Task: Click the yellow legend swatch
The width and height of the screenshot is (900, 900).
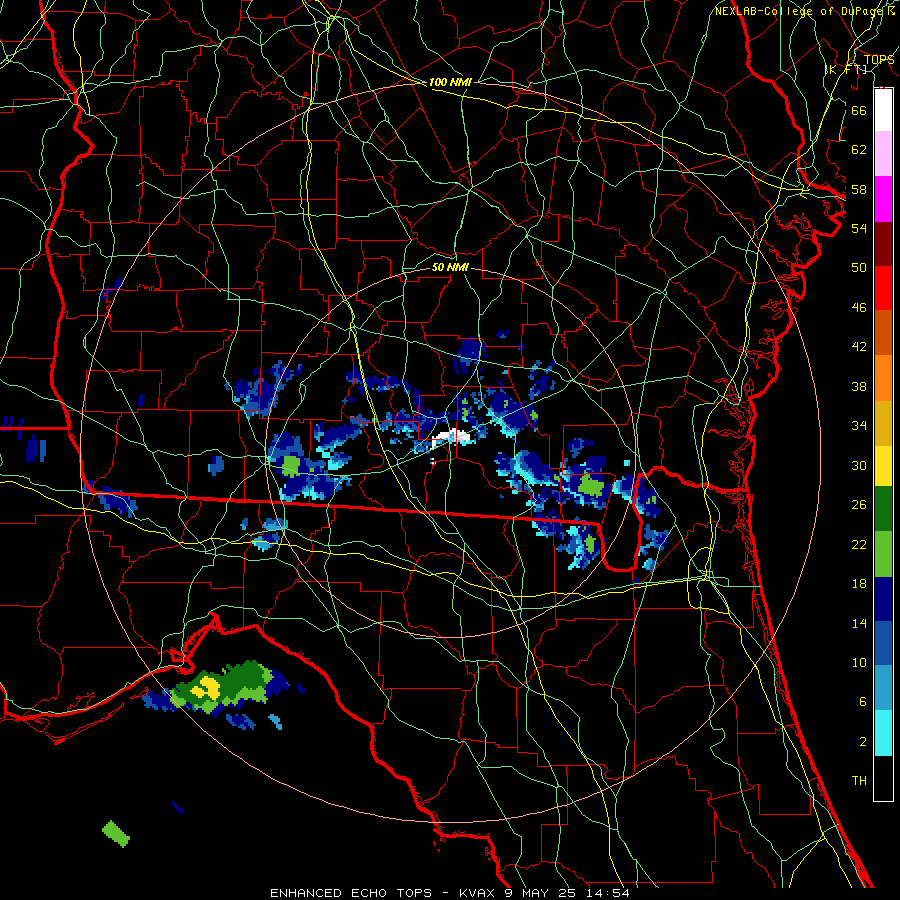Action: [x=883, y=466]
